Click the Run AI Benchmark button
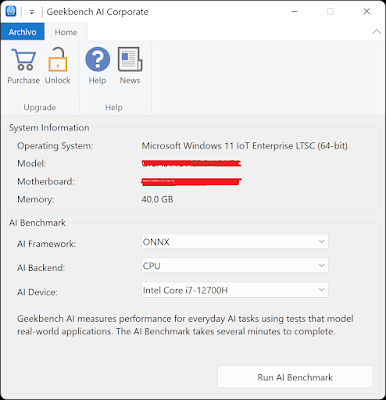Image resolution: width=386 pixels, height=400 pixels. pyautogui.click(x=295, y=377)
